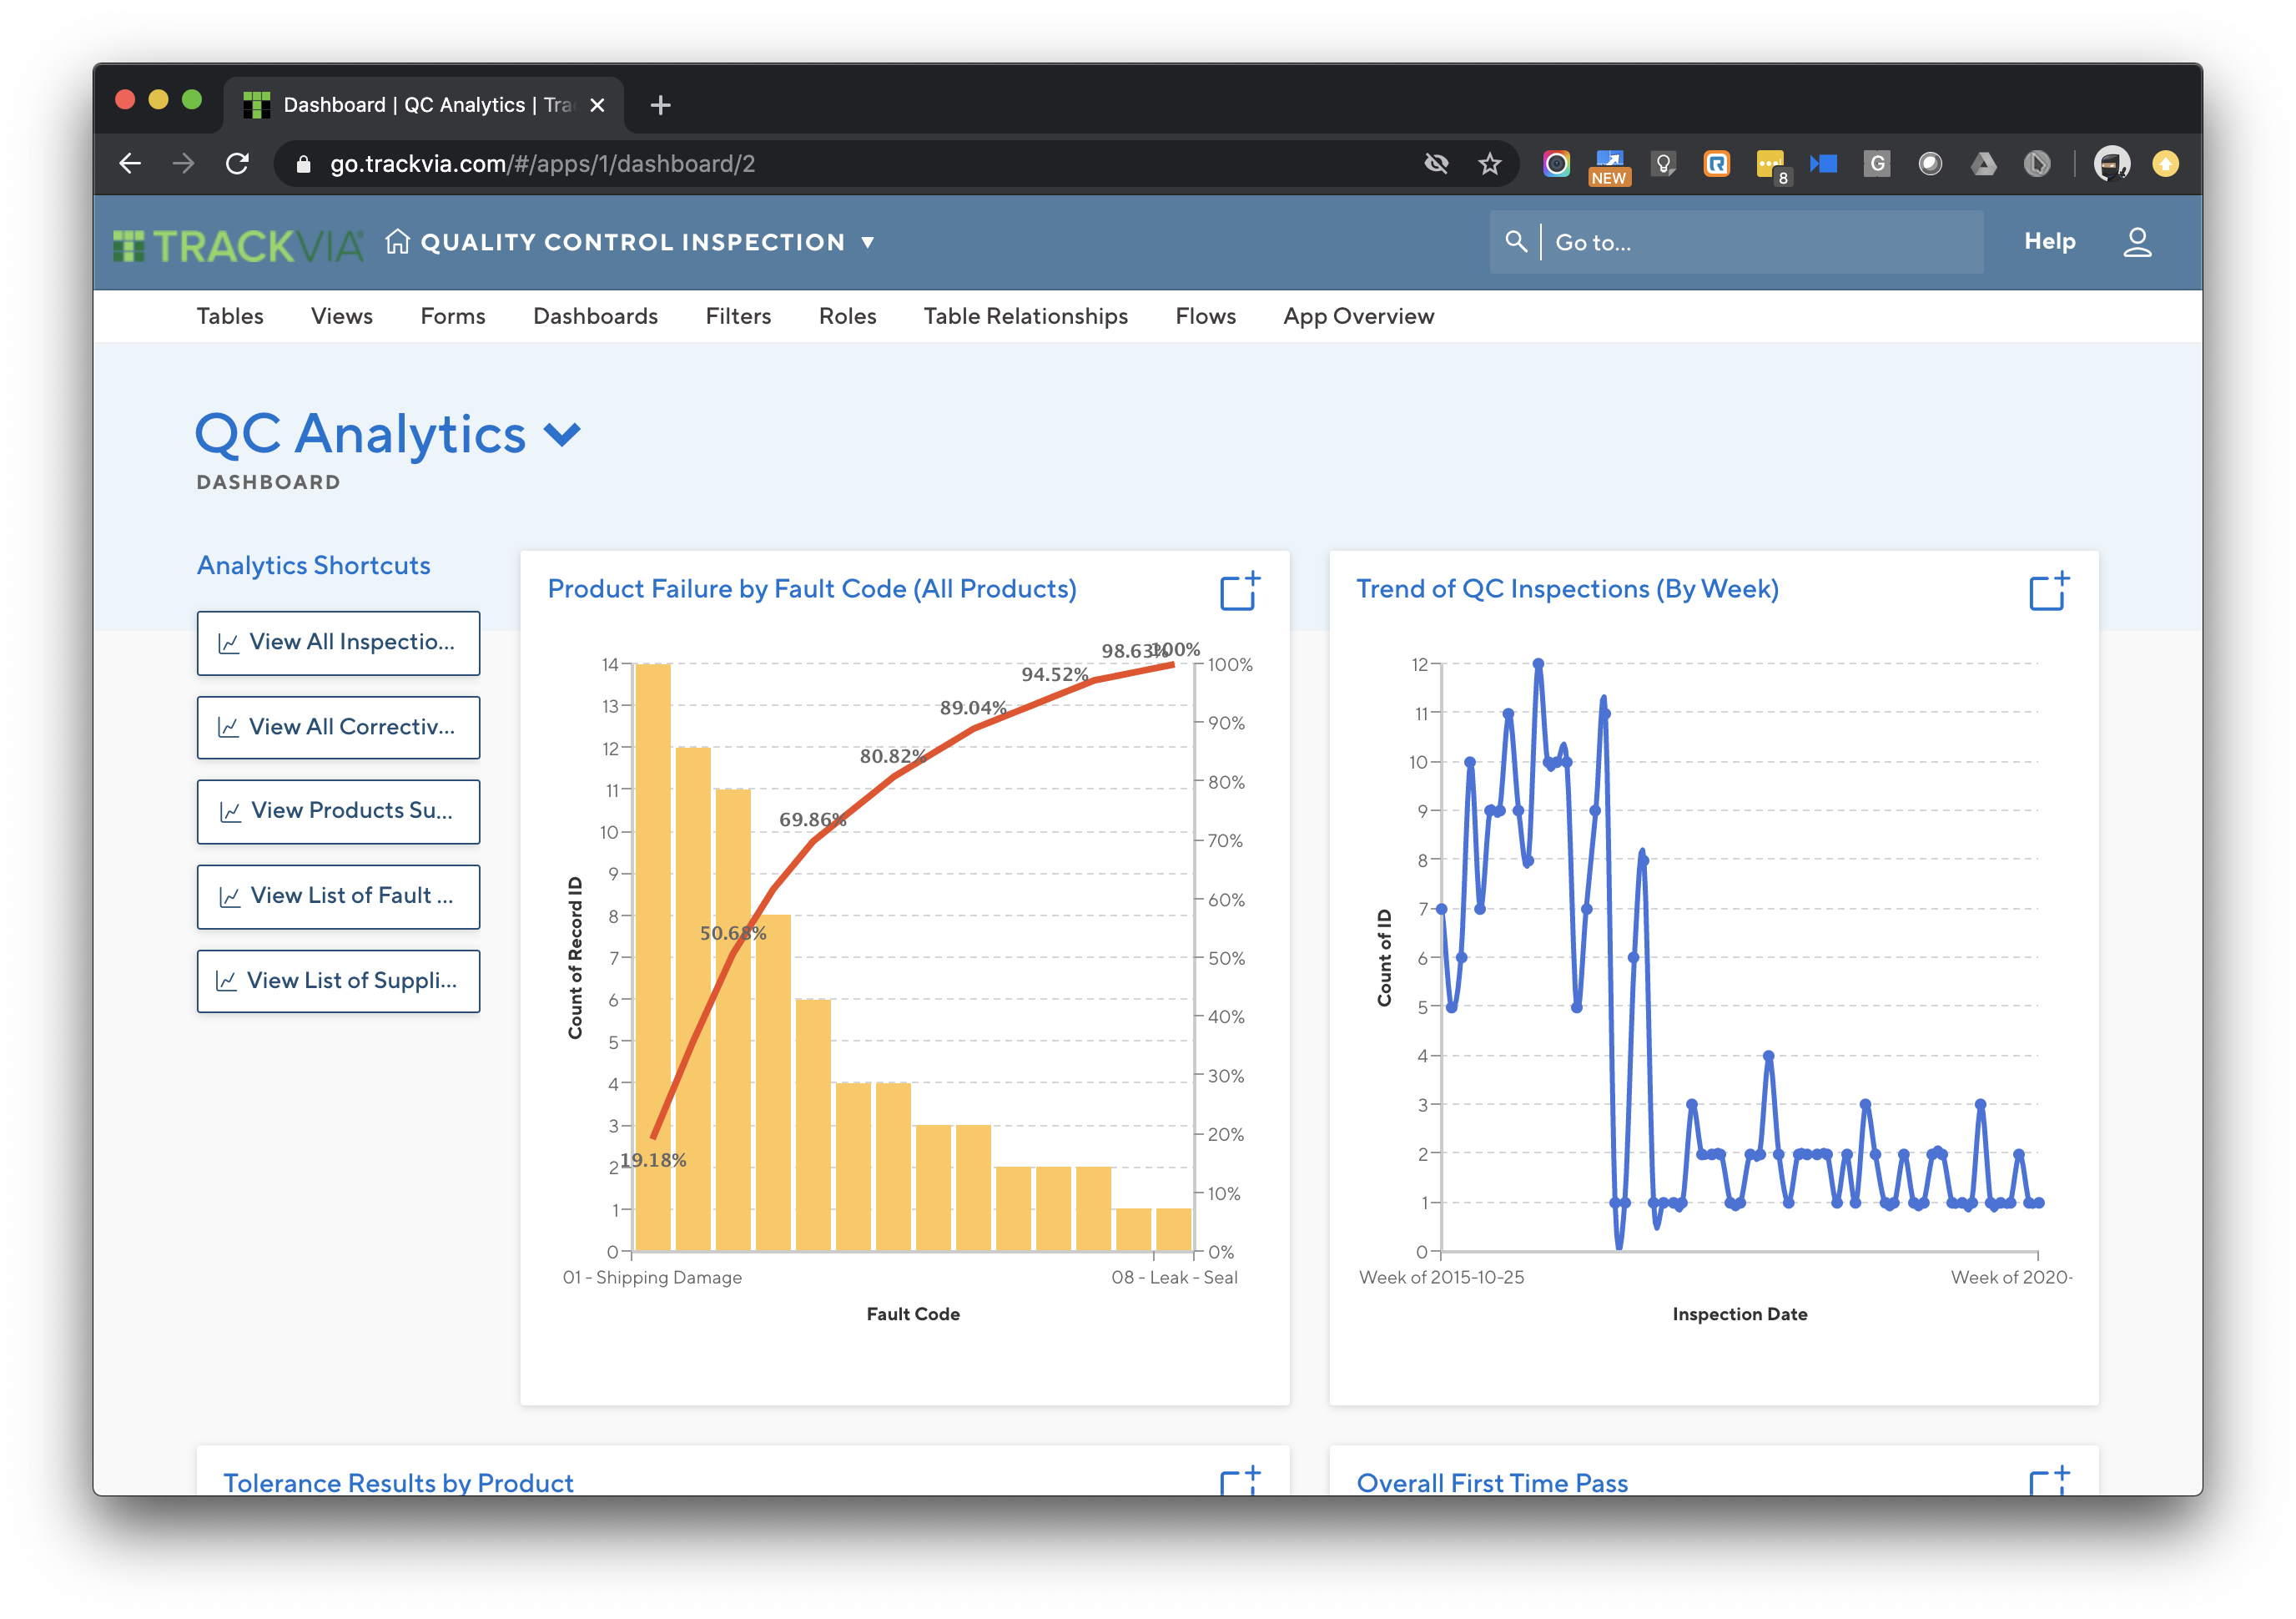Click Trend of QC Inspections title
Viewport: 2296px width, 1619px height.
pos(1567,589)
